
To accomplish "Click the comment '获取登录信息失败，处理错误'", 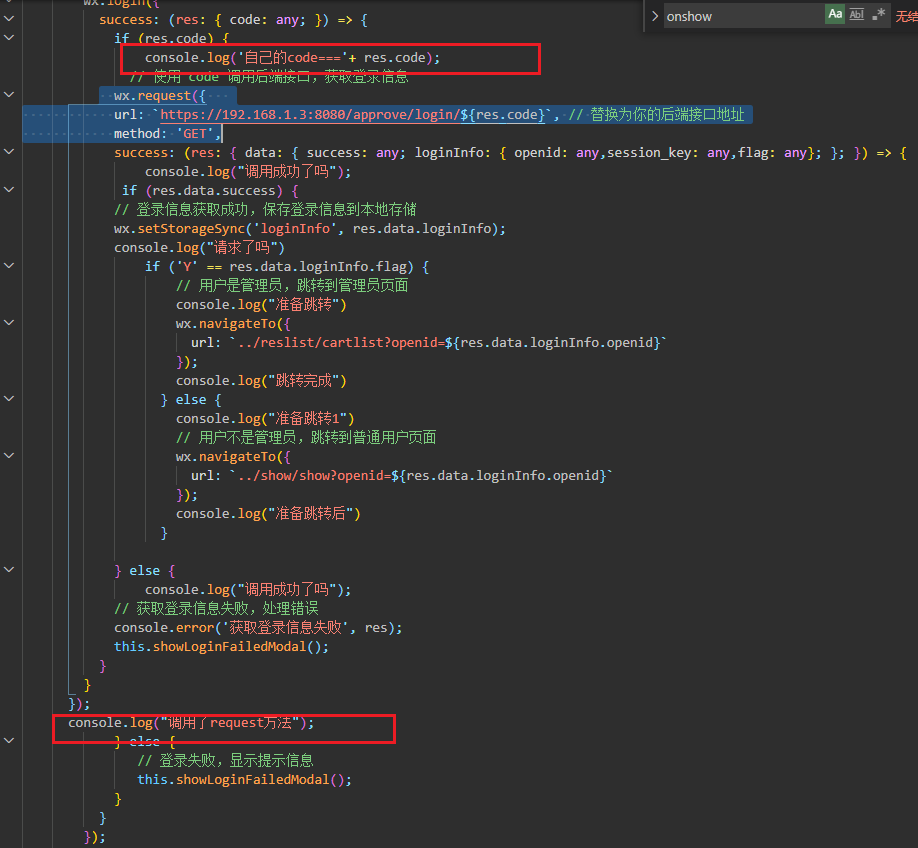I will coord(216,608).
